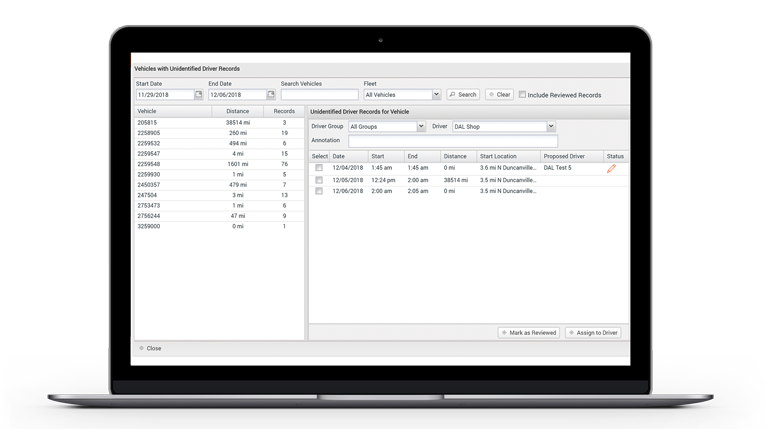The height and width of the screenshot is (429, 770).
Task: Select vehicle 2259930 row
Action: 219,174
